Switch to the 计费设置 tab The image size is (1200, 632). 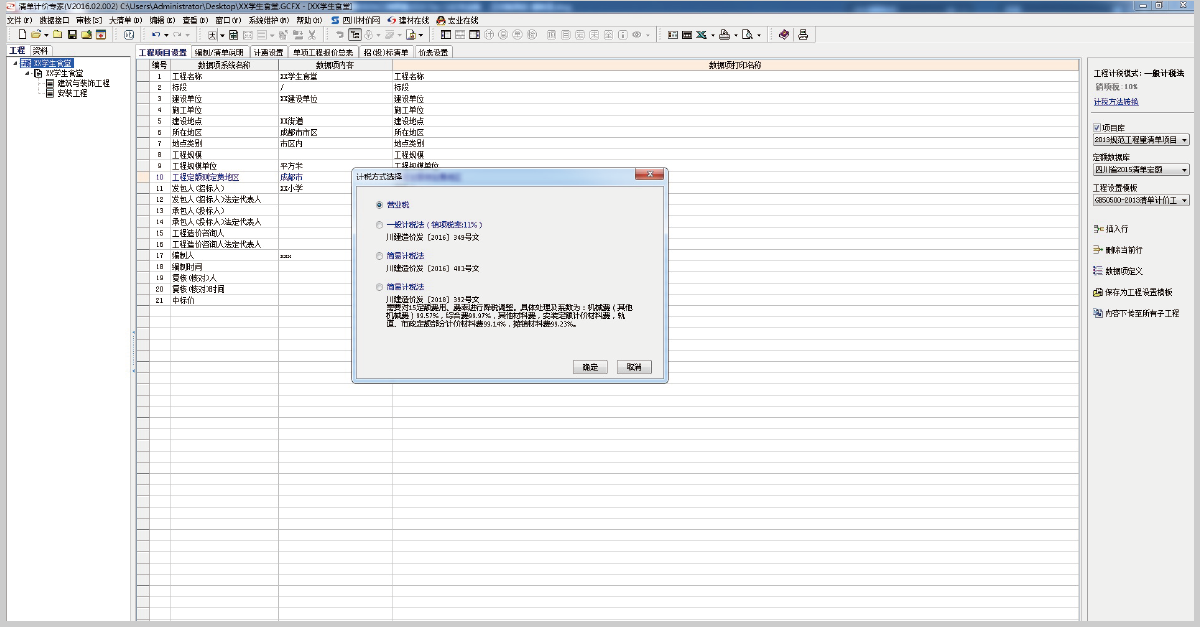pyautogui.click(x=268, y=52)
